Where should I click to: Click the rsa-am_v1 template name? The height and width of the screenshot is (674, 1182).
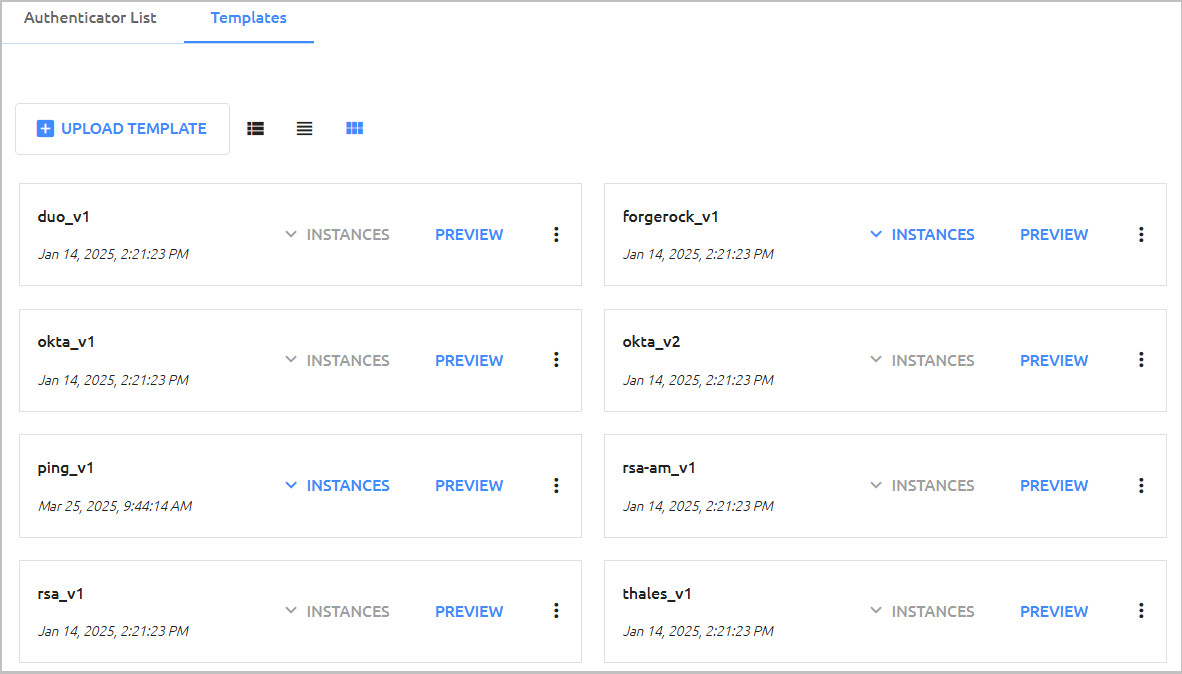coord(659,468)
